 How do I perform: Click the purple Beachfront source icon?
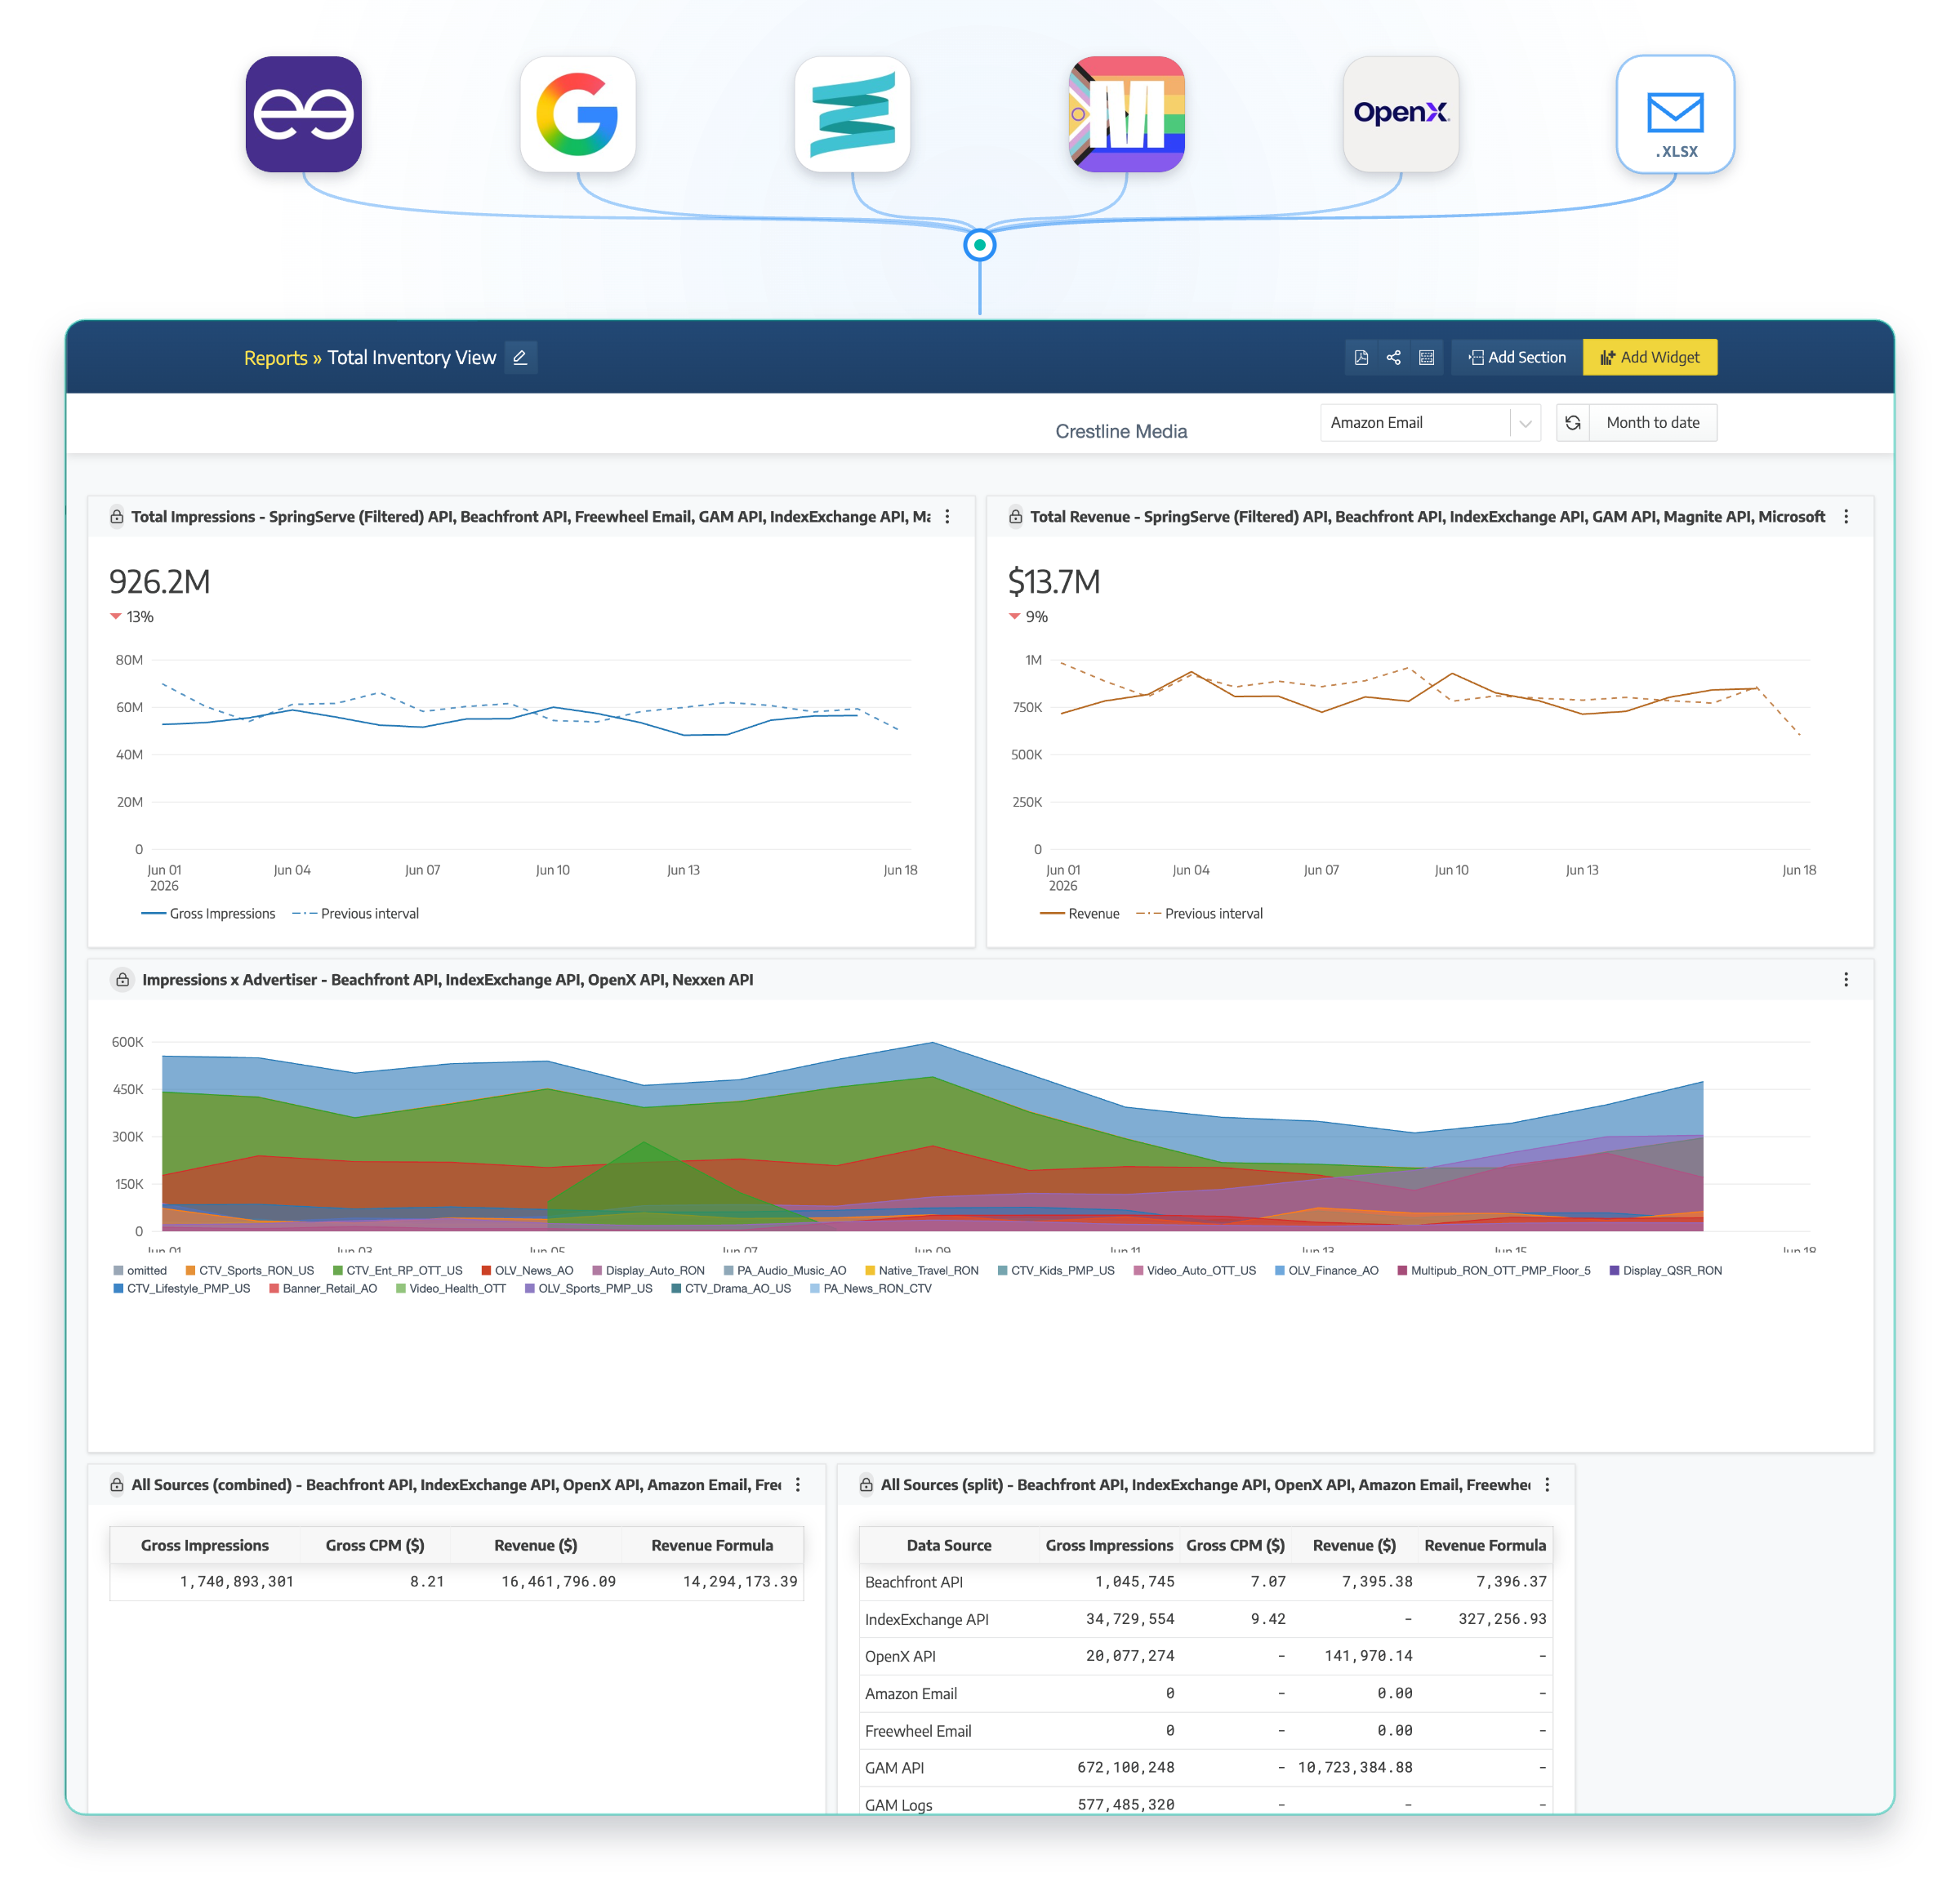(304, 114)
